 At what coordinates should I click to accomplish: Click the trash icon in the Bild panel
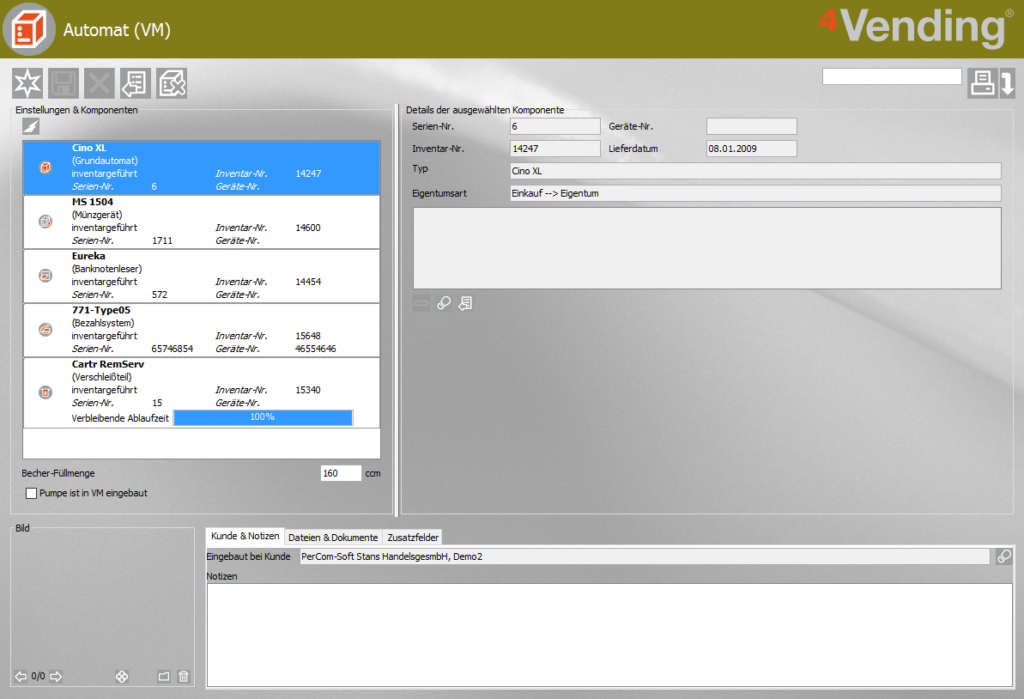tap(184, 677)
